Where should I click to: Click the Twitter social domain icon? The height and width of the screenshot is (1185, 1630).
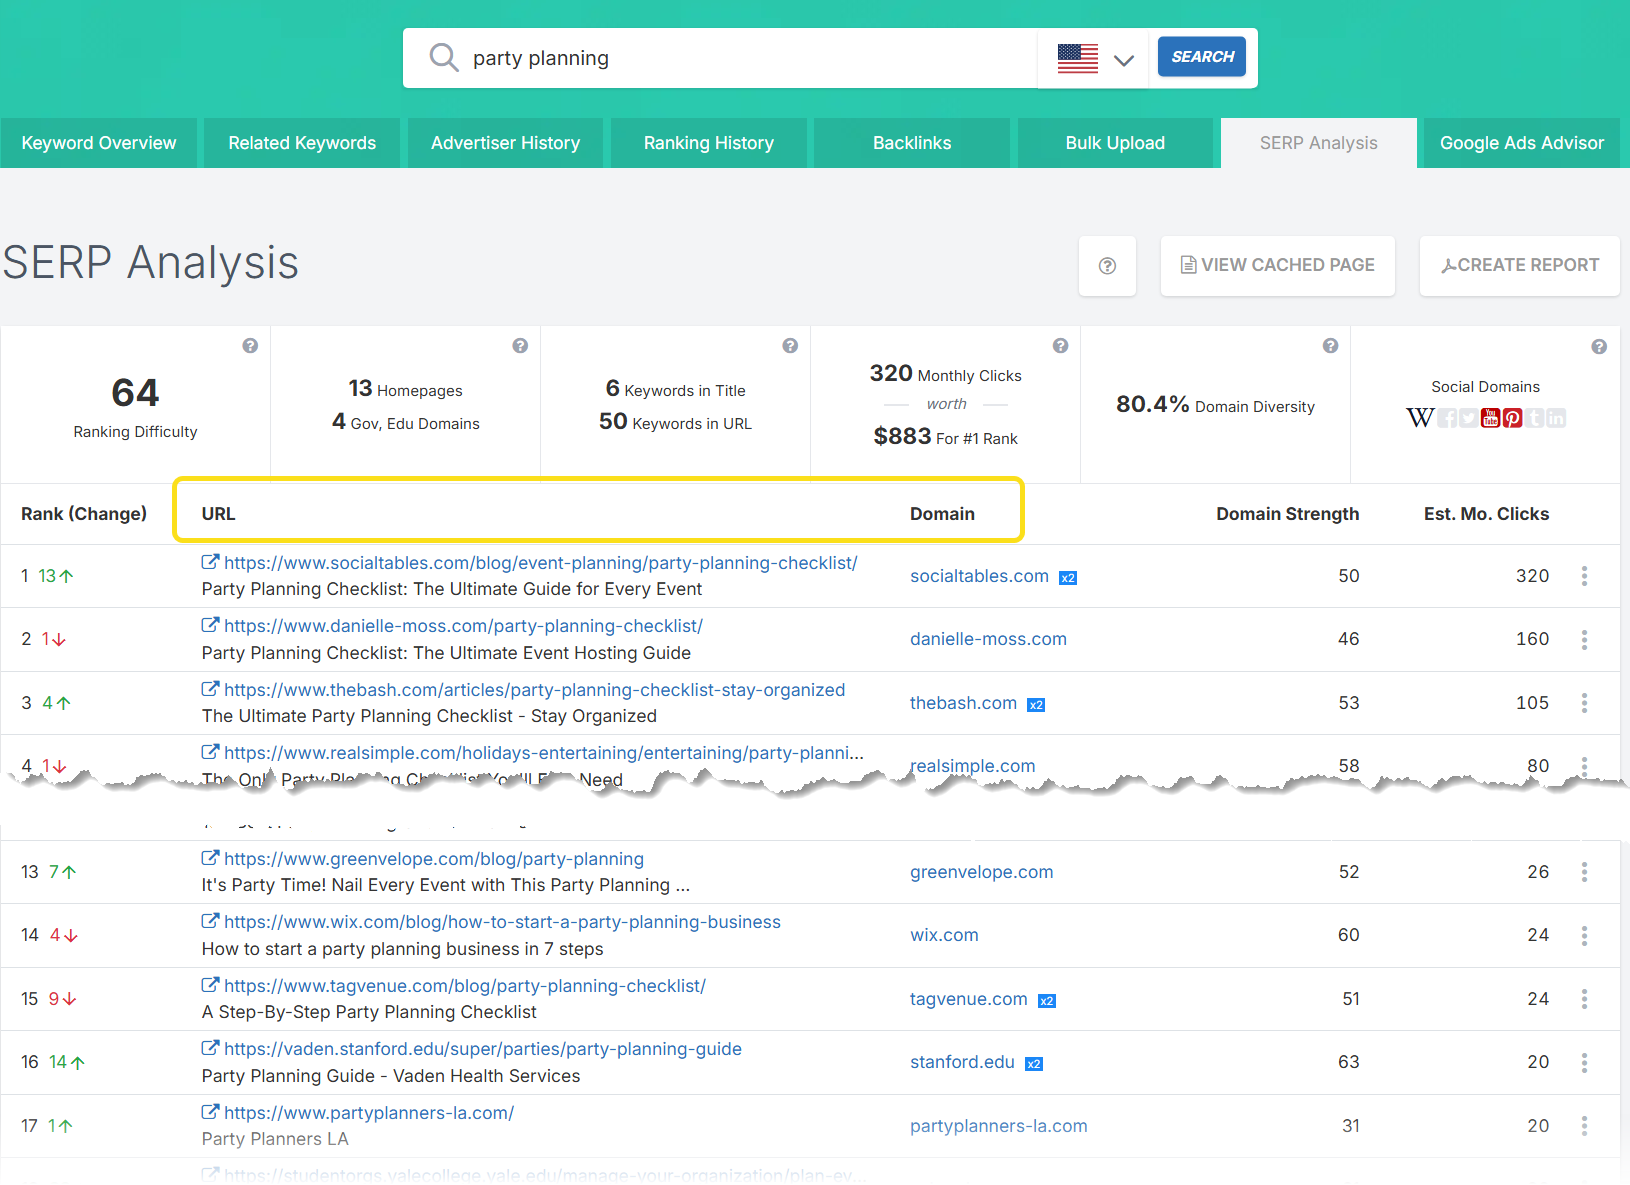pos(1468,418)
